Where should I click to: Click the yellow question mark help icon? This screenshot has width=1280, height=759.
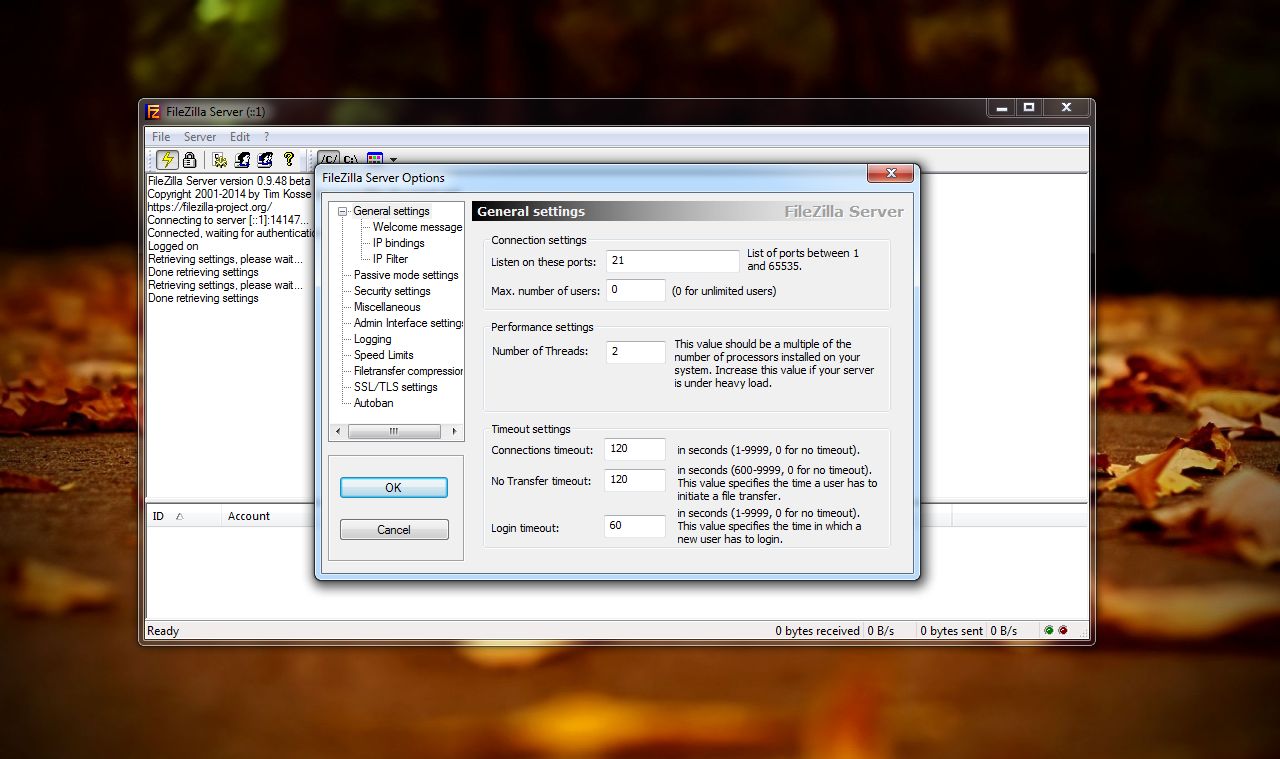pos(289,160)
